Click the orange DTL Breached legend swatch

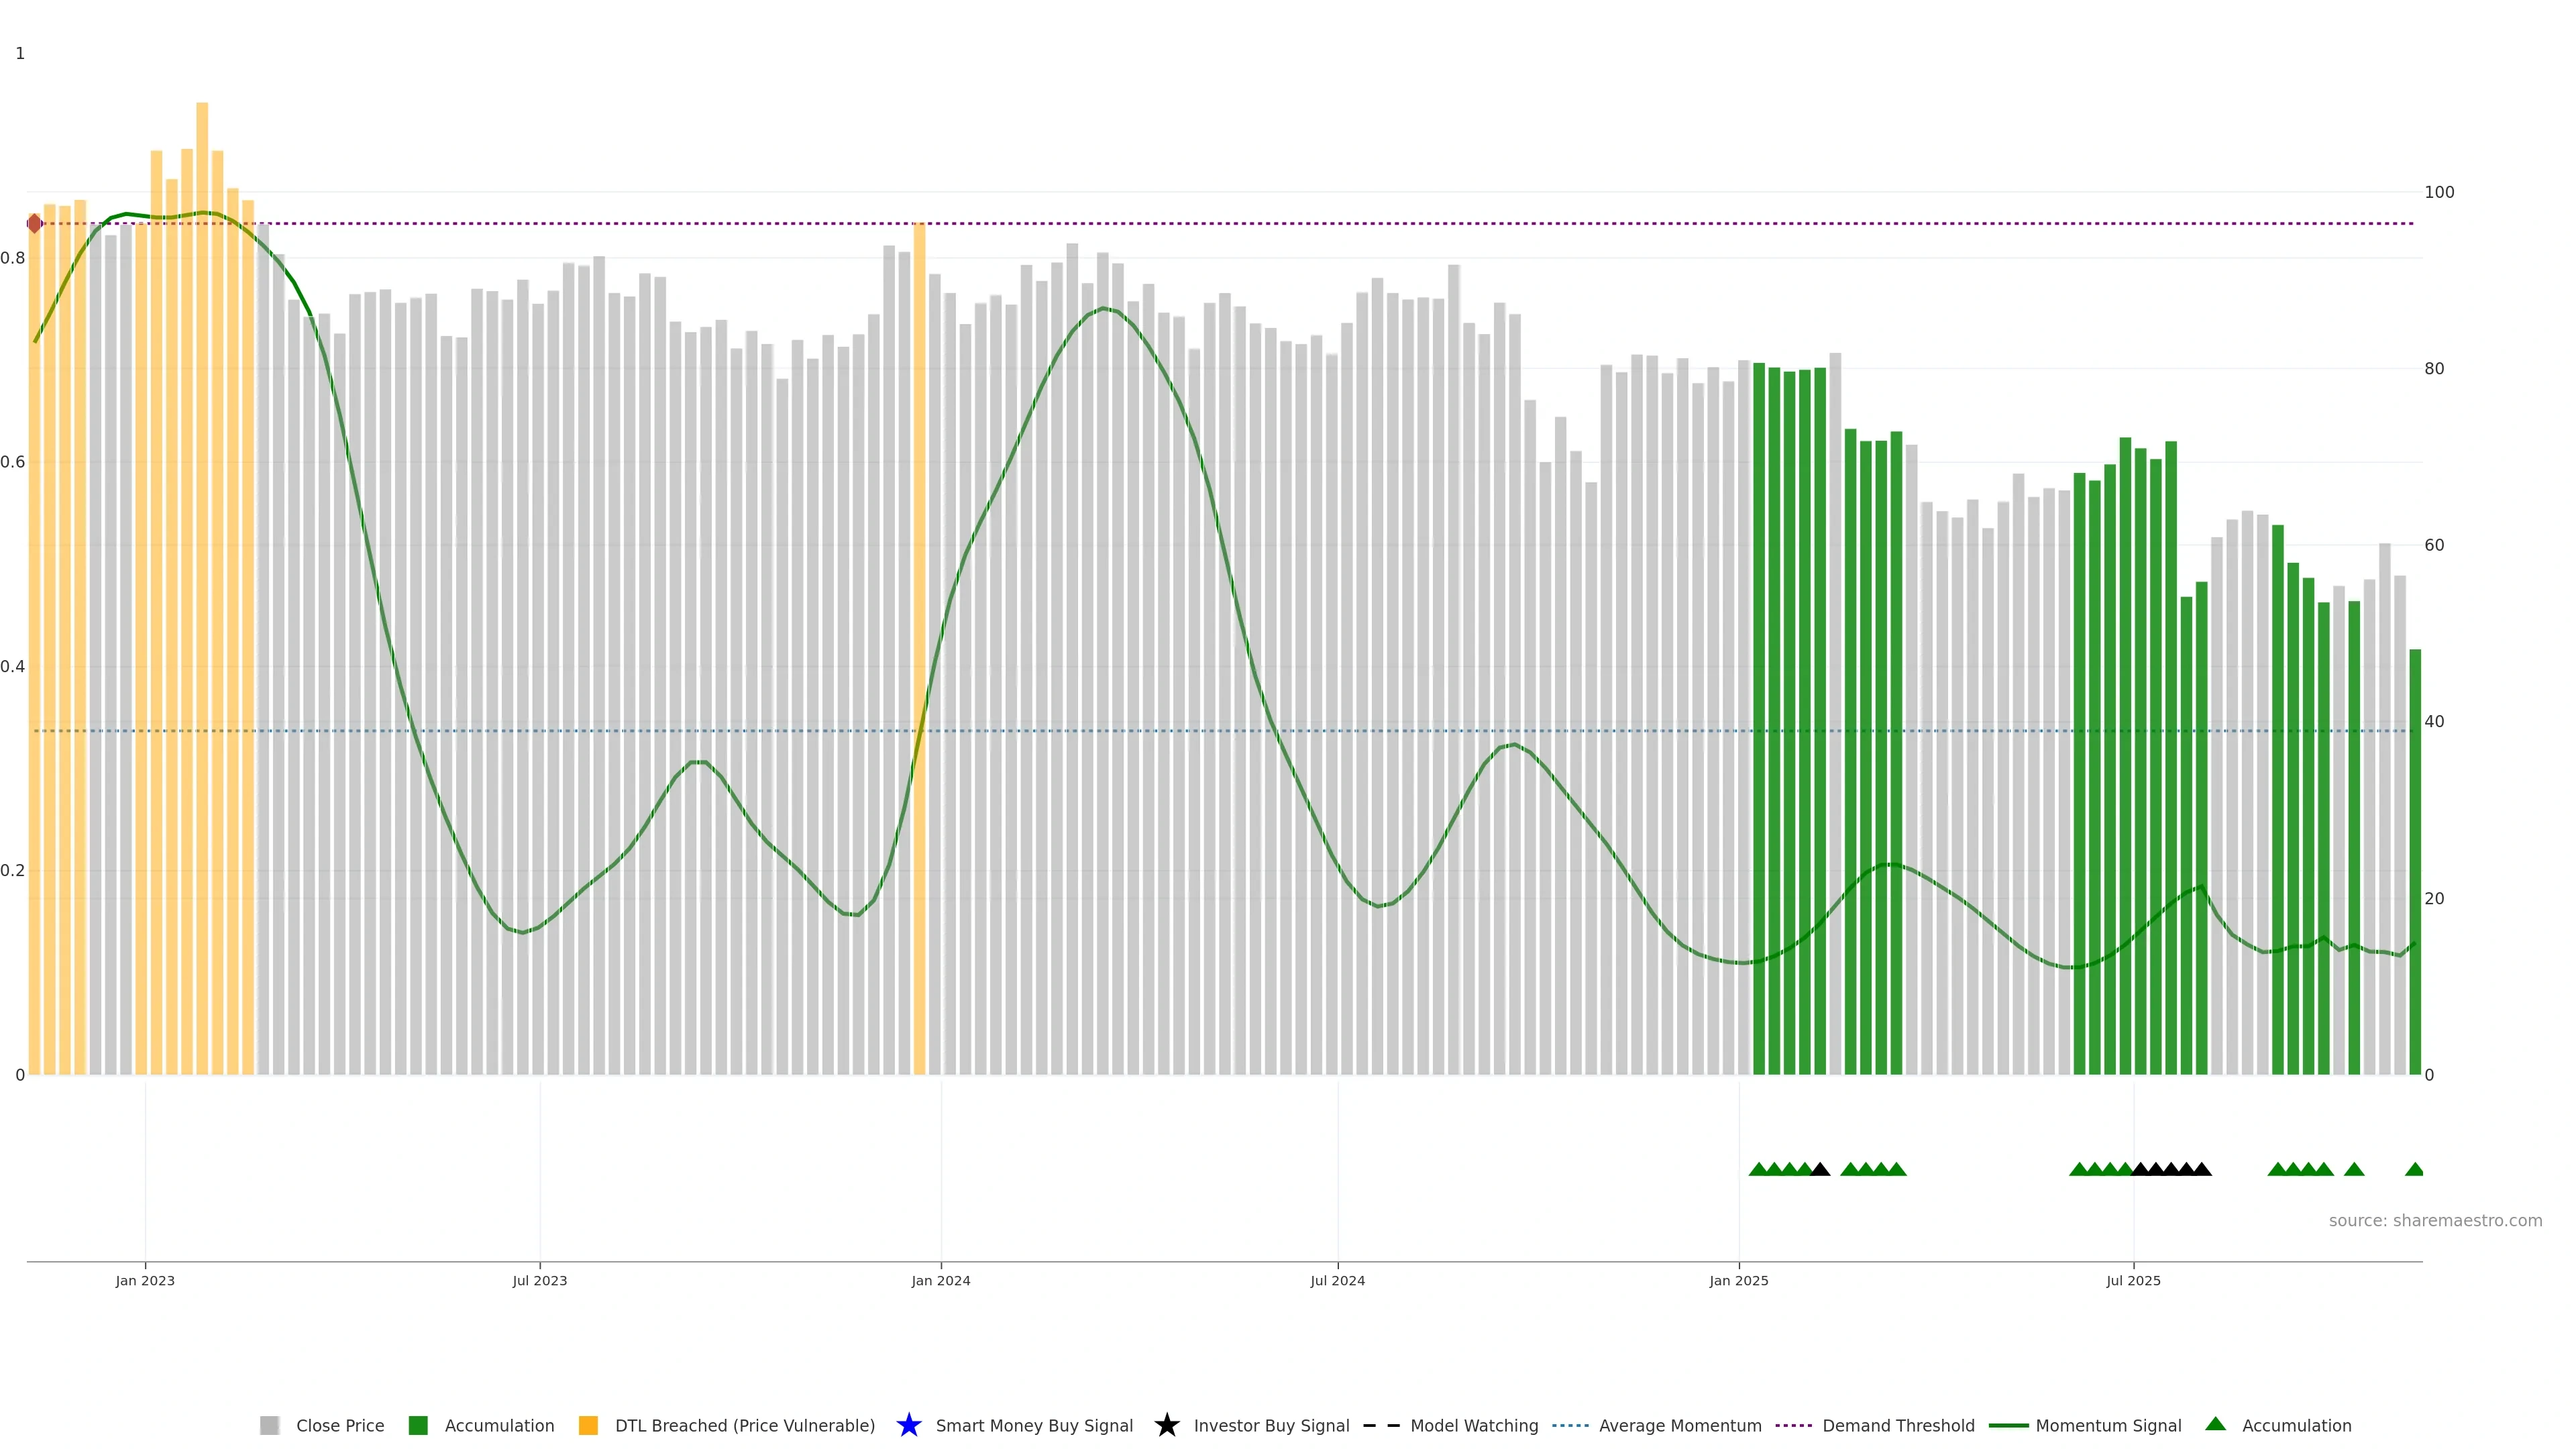pyautogui.click(x=588, y=1425)
